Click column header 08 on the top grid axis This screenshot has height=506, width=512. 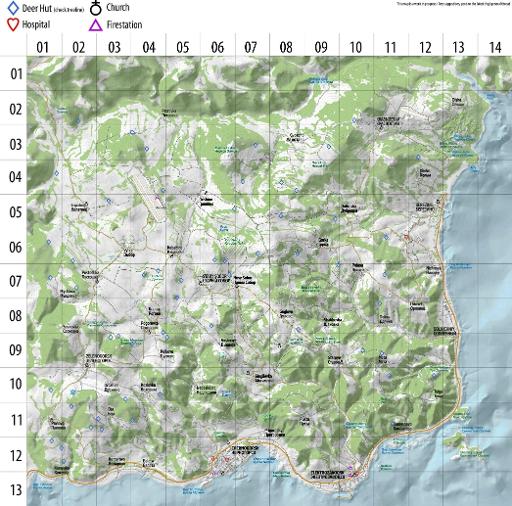[x=286, y=47]
